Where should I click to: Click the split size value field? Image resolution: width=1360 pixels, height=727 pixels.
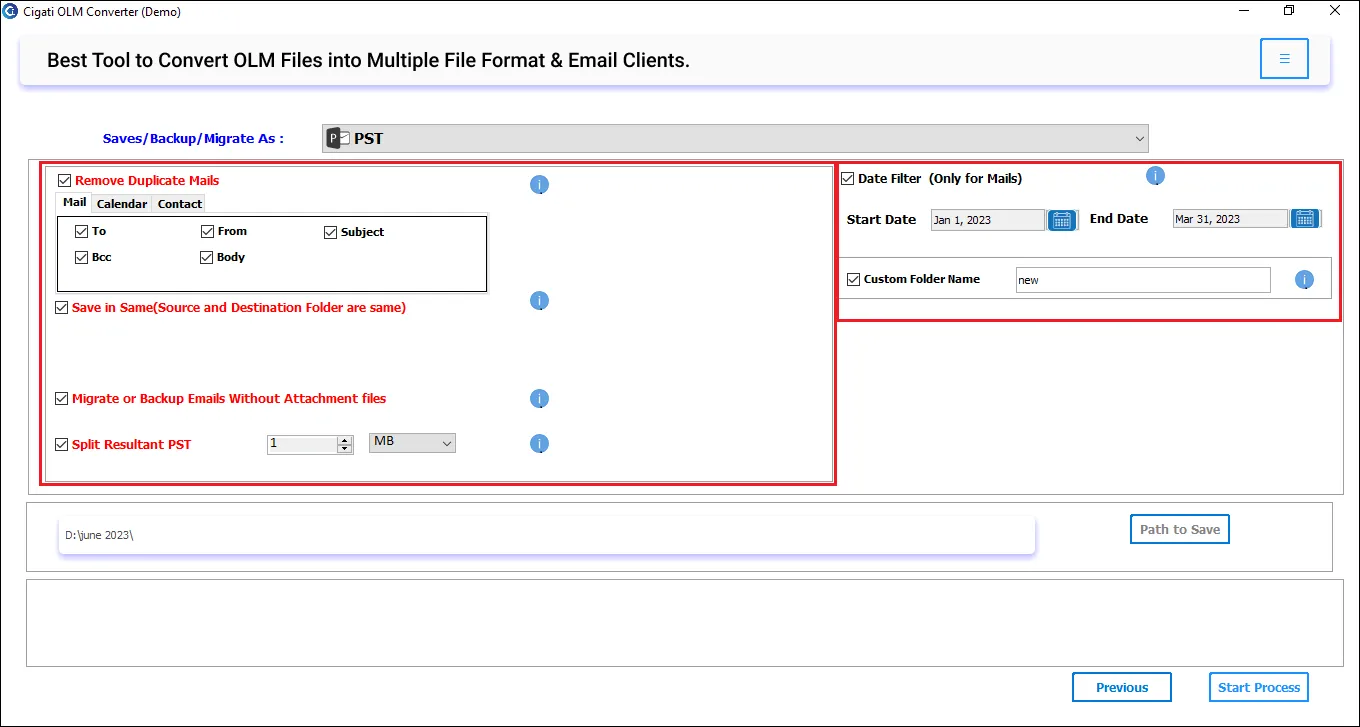point(302,444)
